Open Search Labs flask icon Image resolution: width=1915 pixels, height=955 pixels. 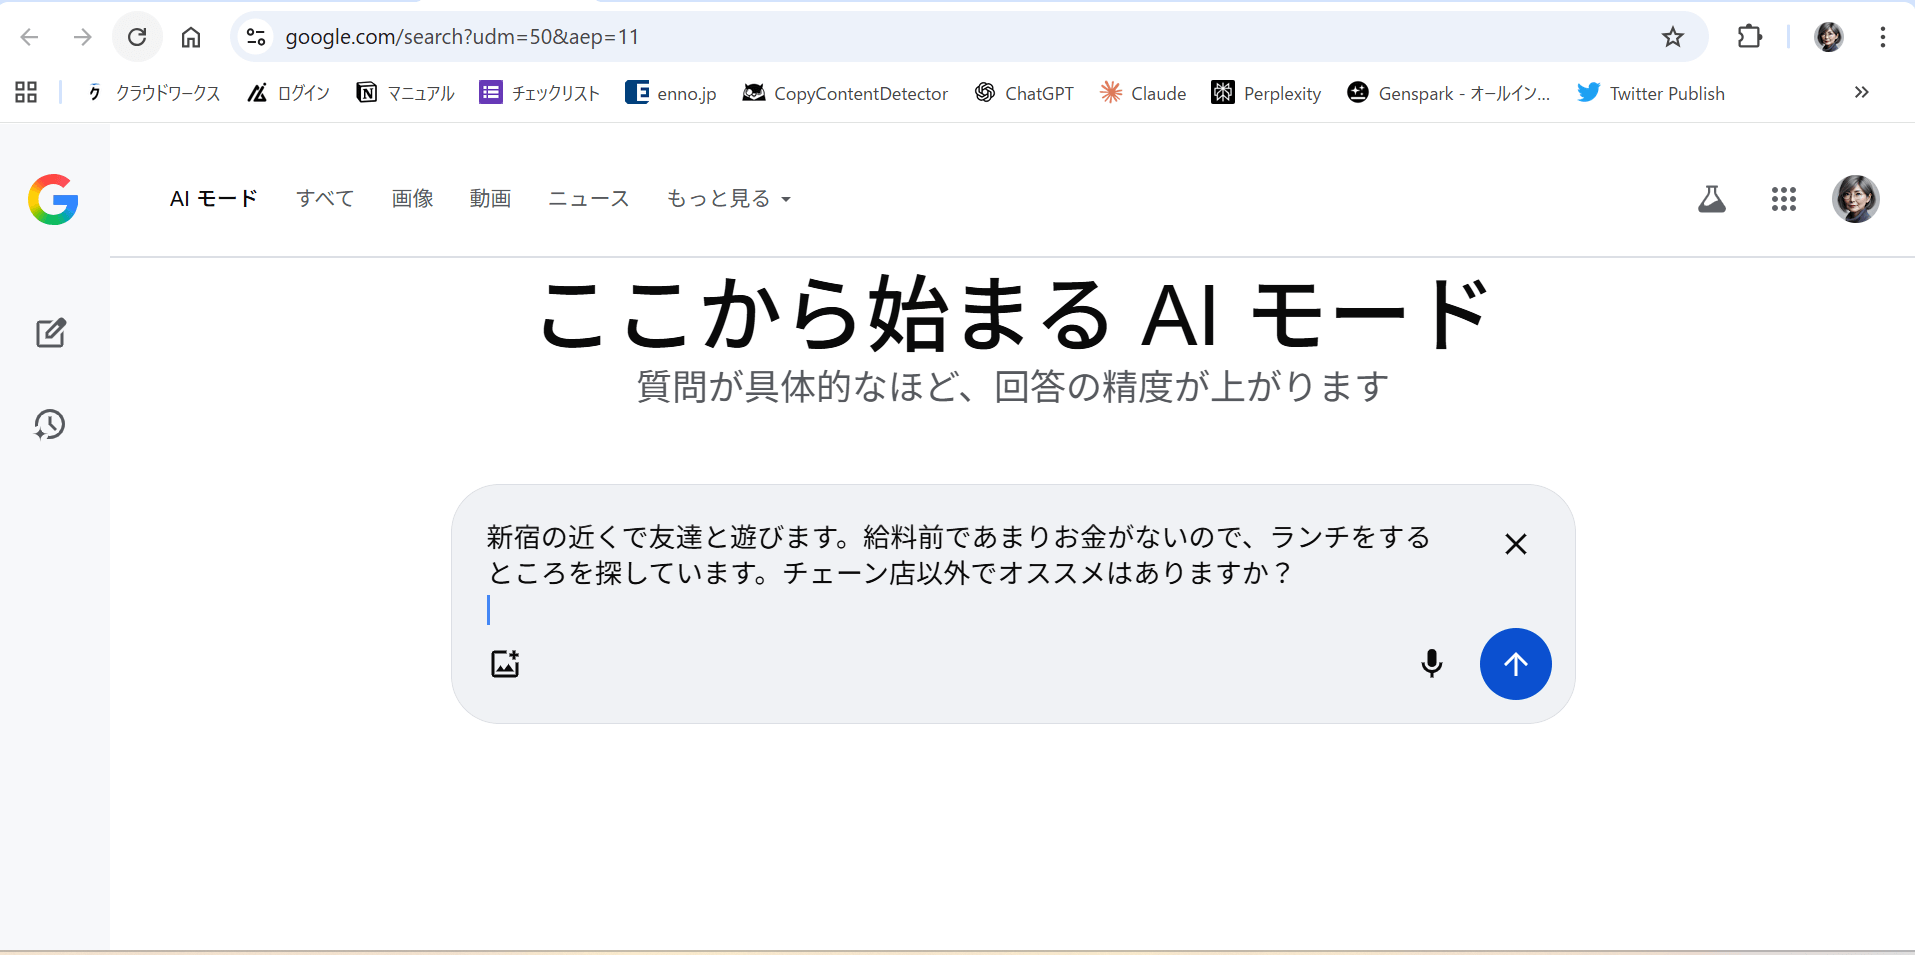(x=1711, y=199)
